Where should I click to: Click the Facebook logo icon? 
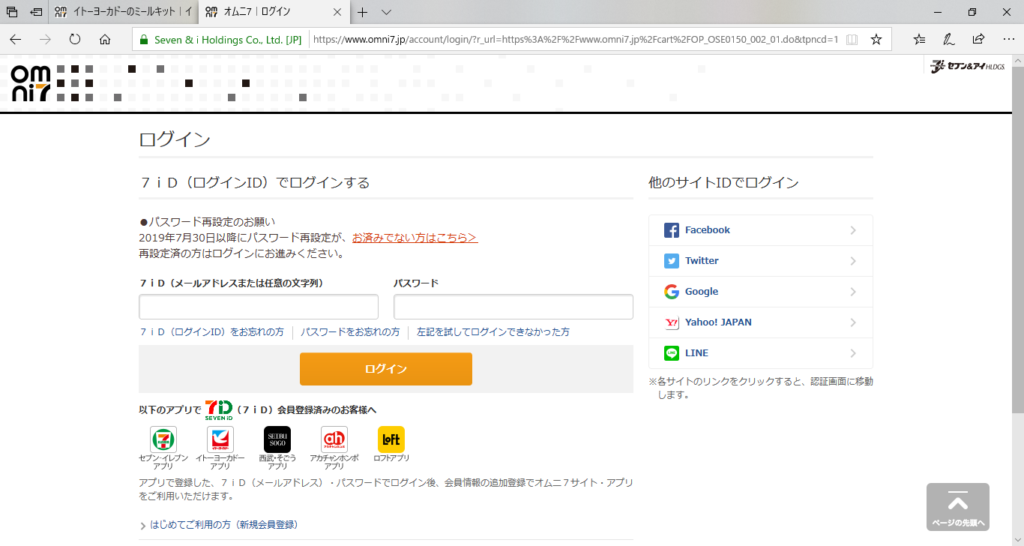[671, 230]
